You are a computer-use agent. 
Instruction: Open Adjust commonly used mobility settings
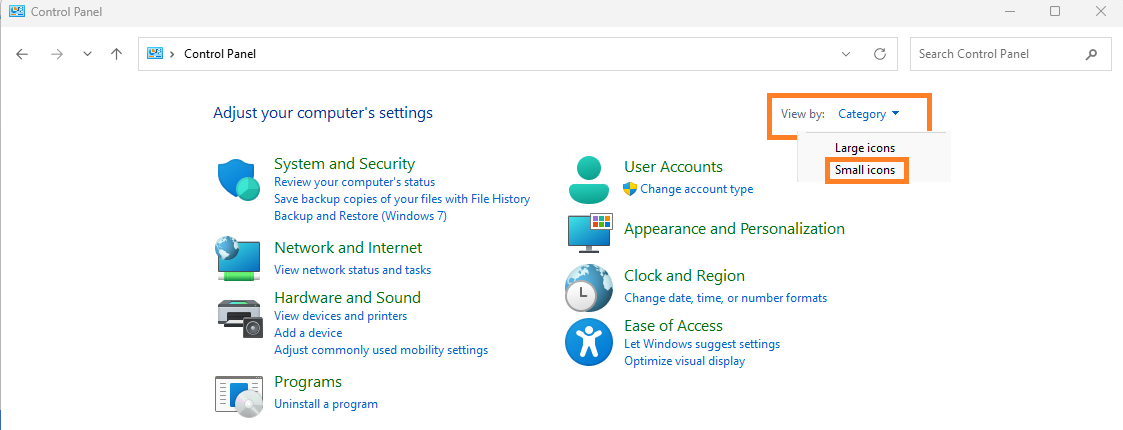[381, 350]
